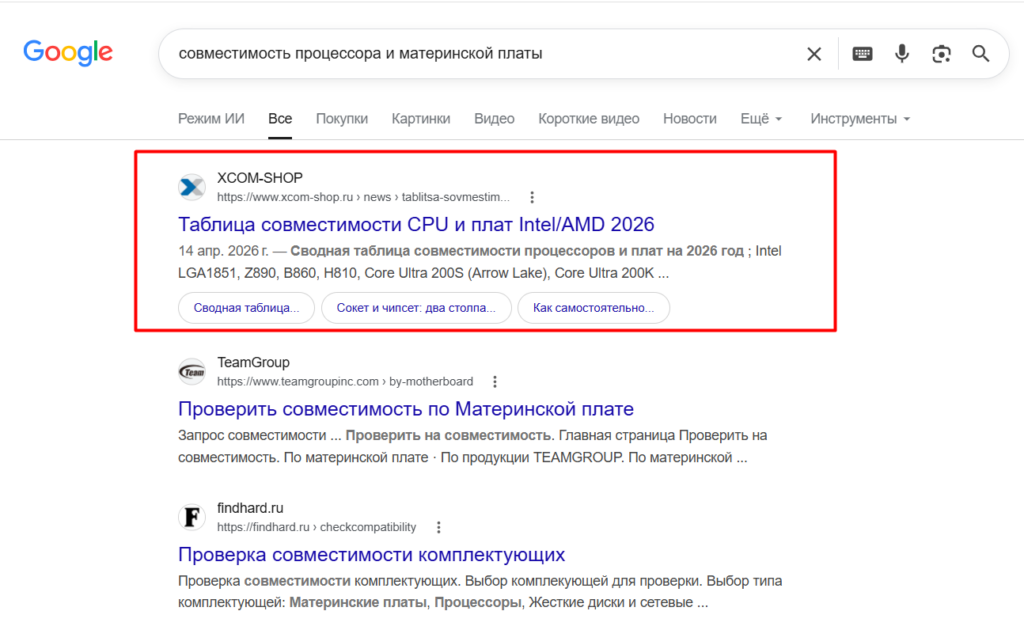1024x630 pixels.
Task: Click the XCOM-SHOP site name
Action: pyautogui.click(x=260, y=178)
